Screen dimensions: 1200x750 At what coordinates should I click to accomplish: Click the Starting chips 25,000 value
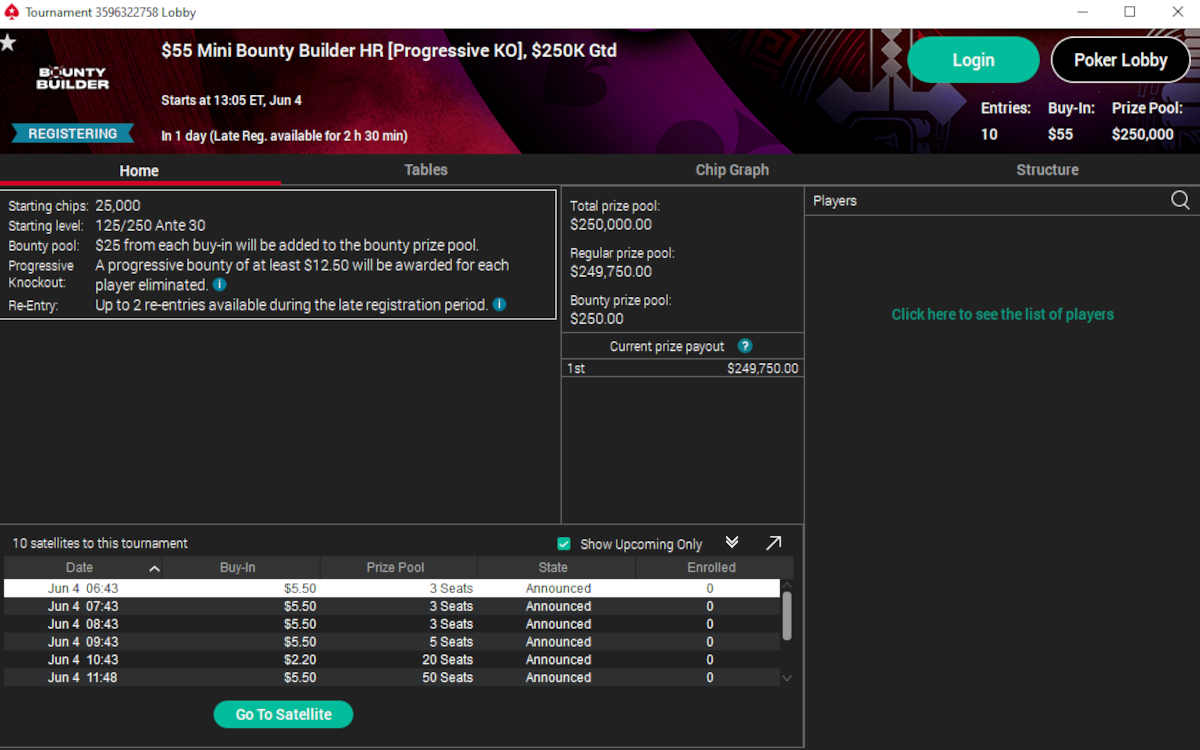118,206
